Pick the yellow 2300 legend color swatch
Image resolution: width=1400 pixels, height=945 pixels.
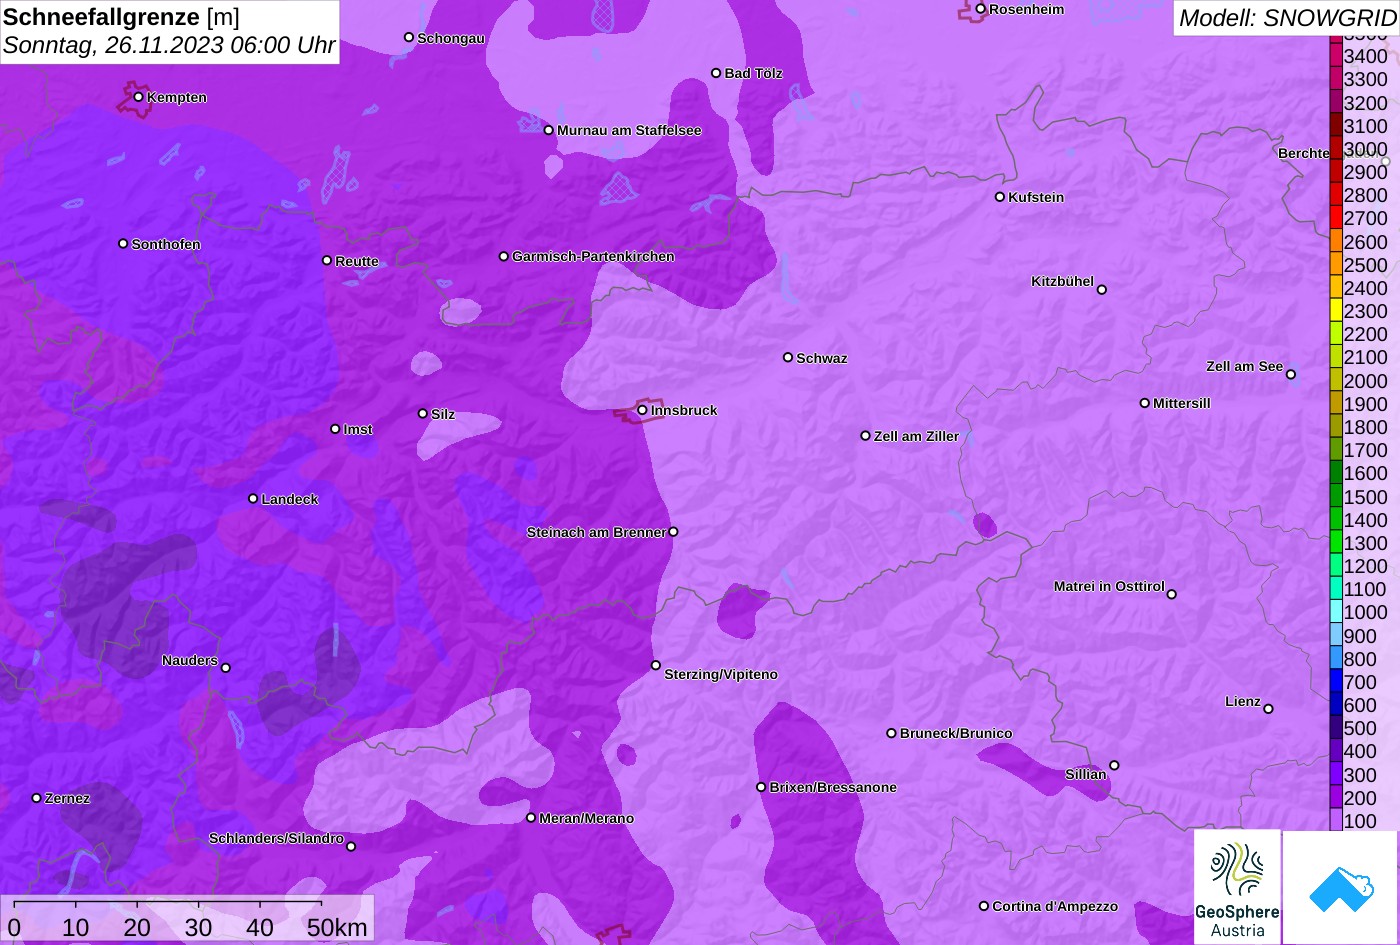click(1336, 311)
